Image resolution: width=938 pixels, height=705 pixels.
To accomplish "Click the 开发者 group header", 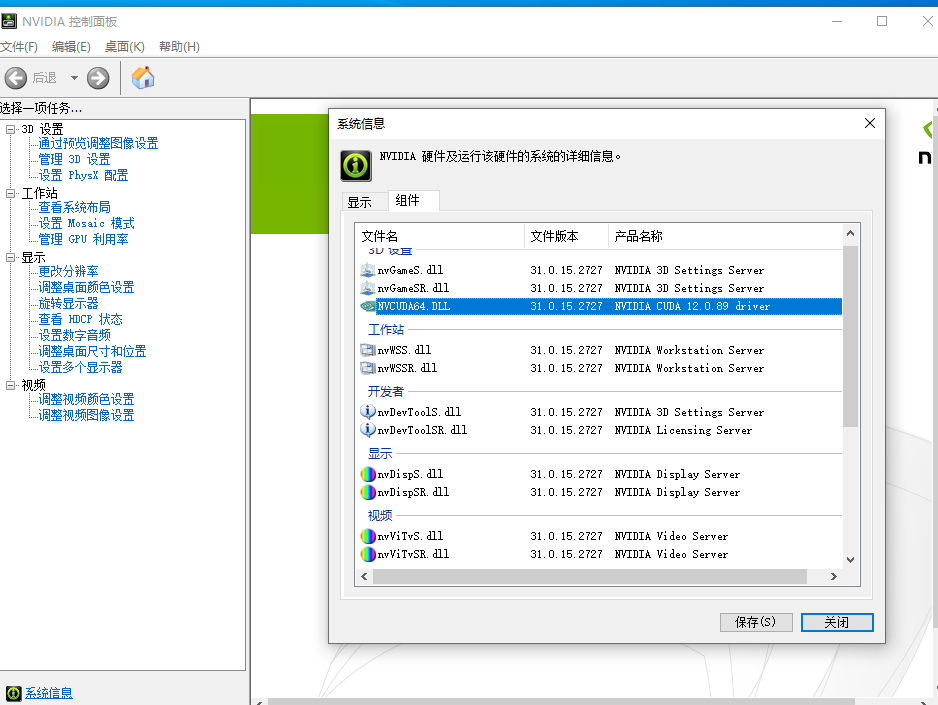I will click(386, 392).
